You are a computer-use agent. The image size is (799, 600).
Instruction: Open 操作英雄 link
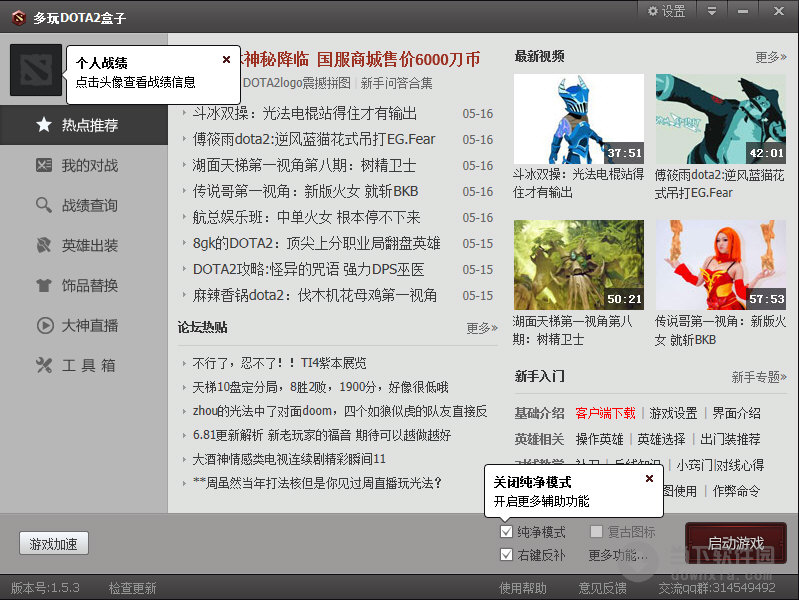[599, 439]
